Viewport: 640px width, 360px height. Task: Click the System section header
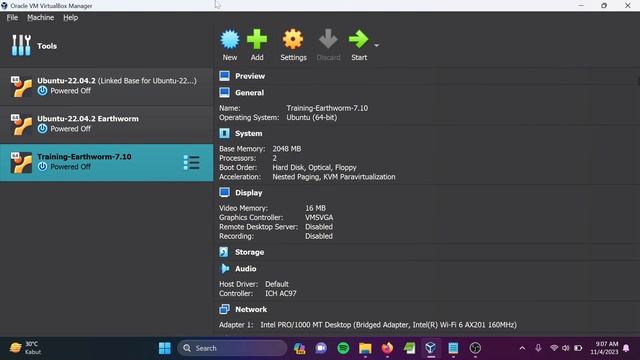[x=249, y=133]
